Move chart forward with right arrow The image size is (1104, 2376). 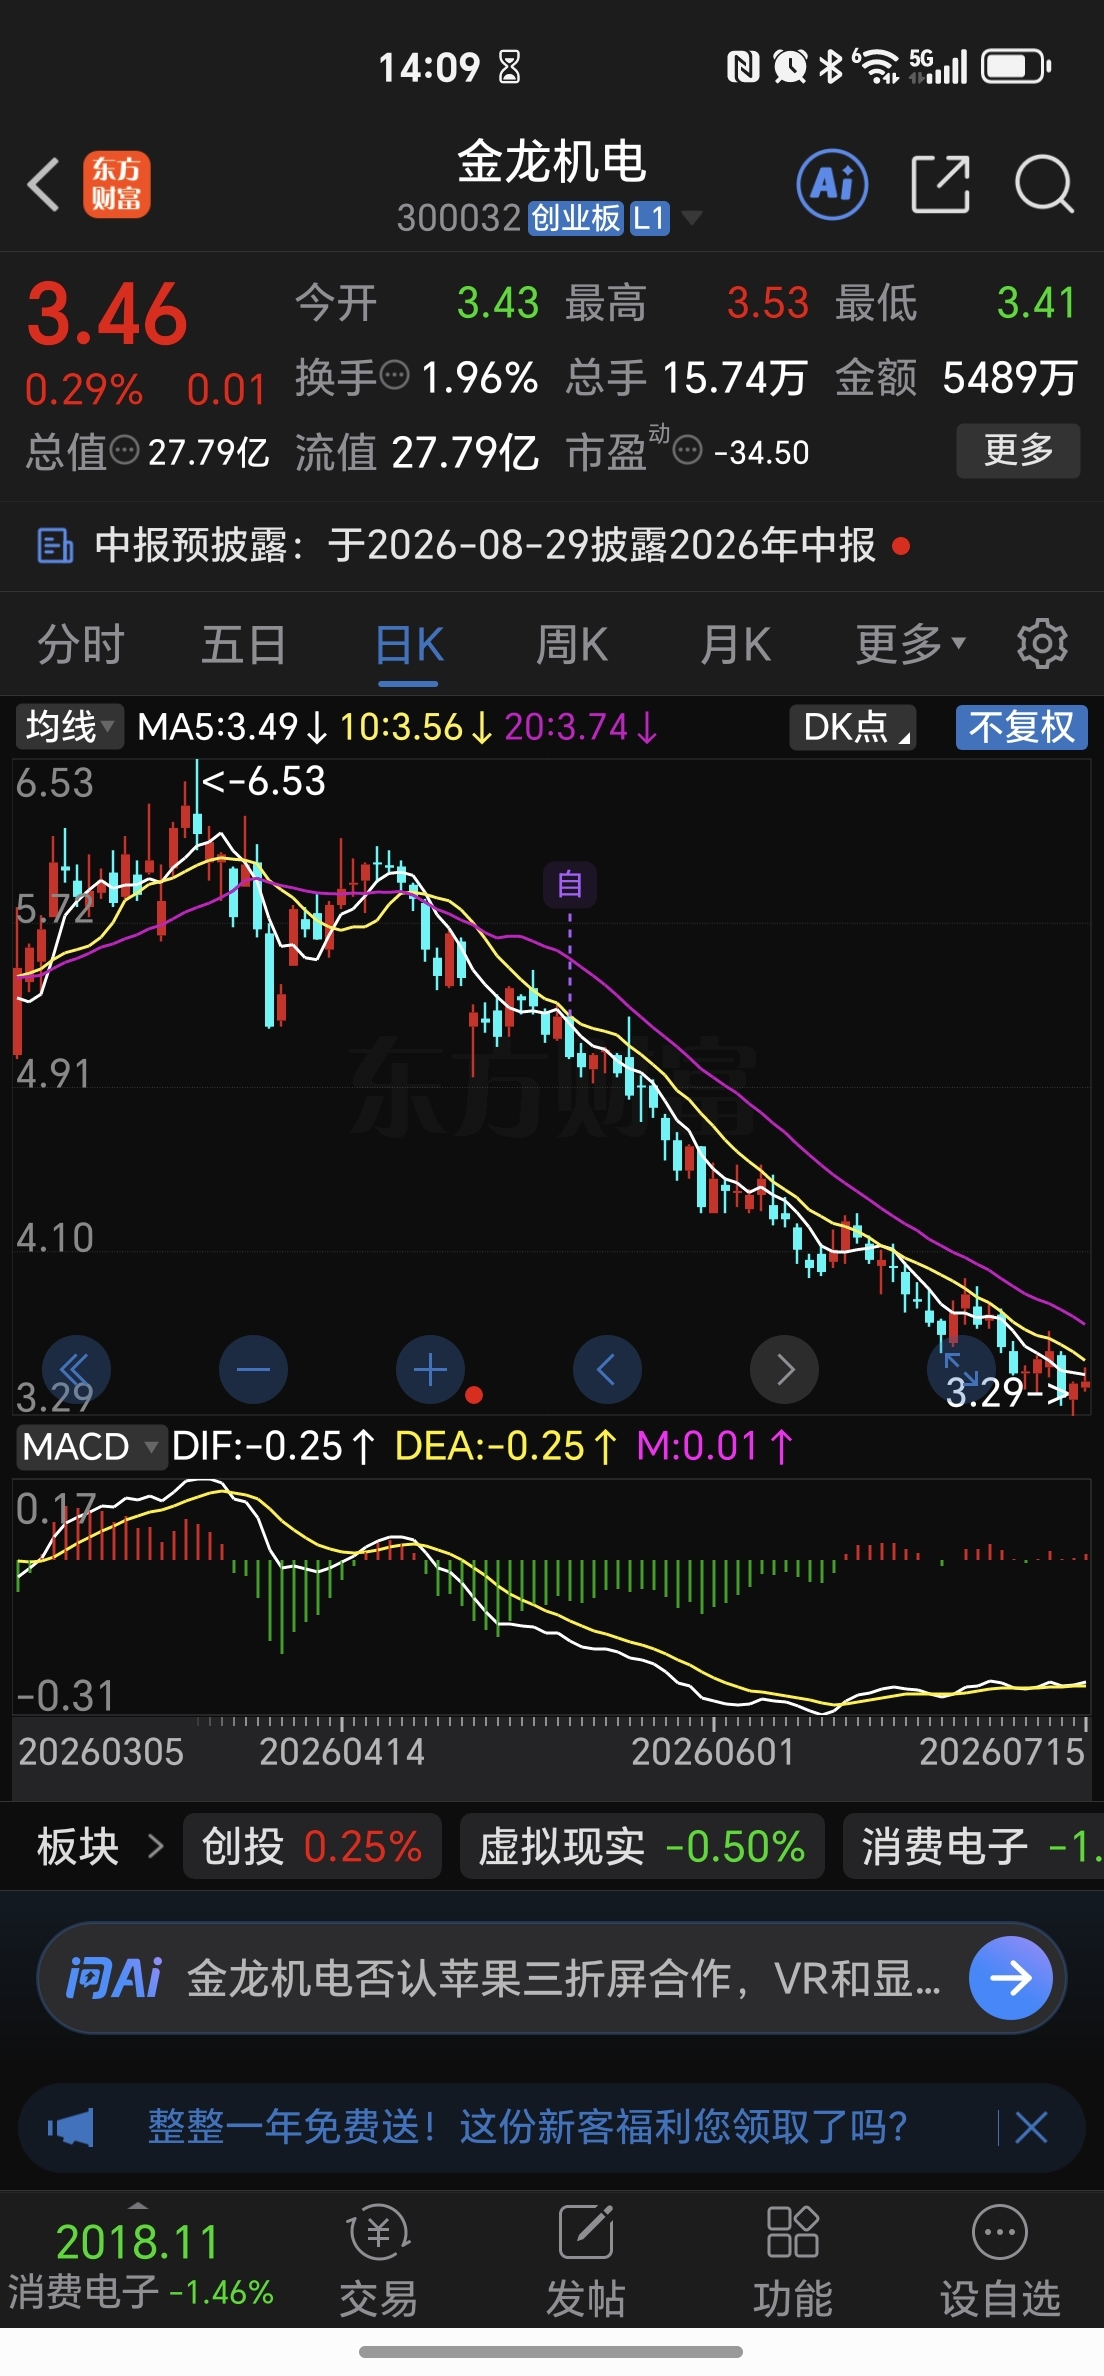pos(784,1370)
